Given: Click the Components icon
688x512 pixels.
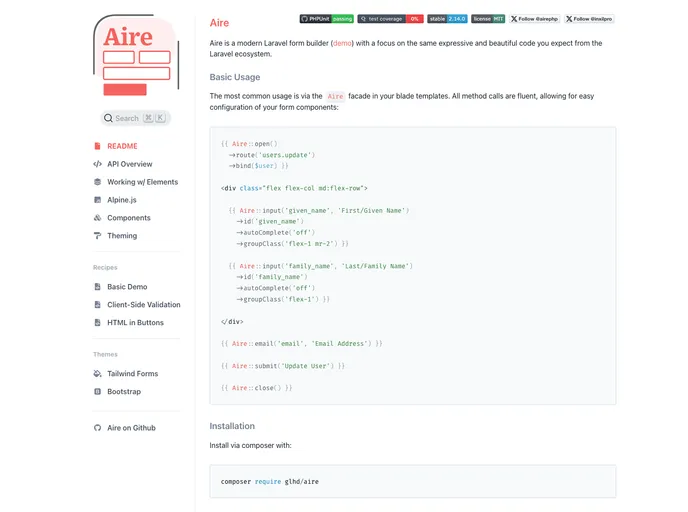Looking at the screenshot, I should (x=97, y=218).
